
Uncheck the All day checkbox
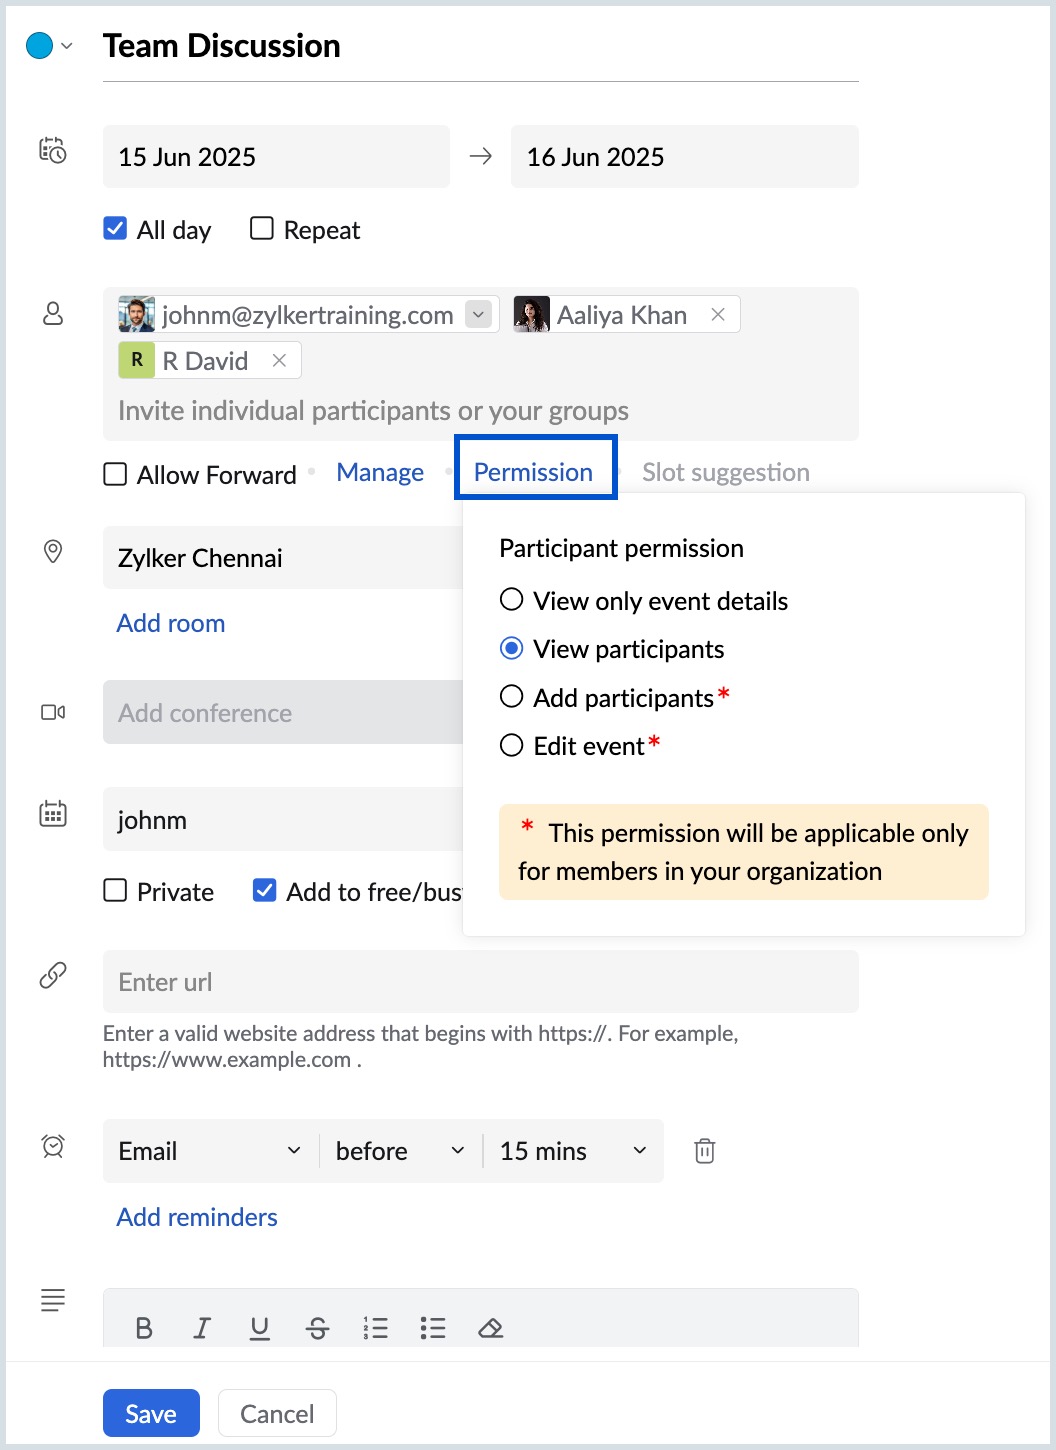116,229
